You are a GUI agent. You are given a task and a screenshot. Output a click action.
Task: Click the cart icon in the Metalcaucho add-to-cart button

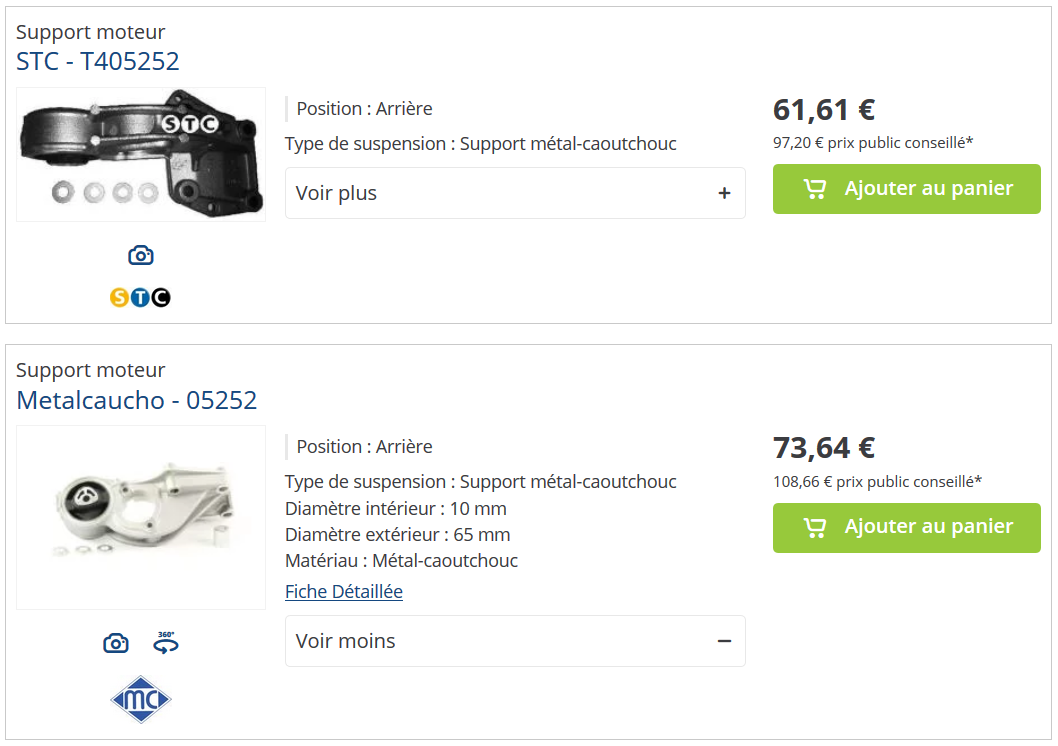[815, 527]
